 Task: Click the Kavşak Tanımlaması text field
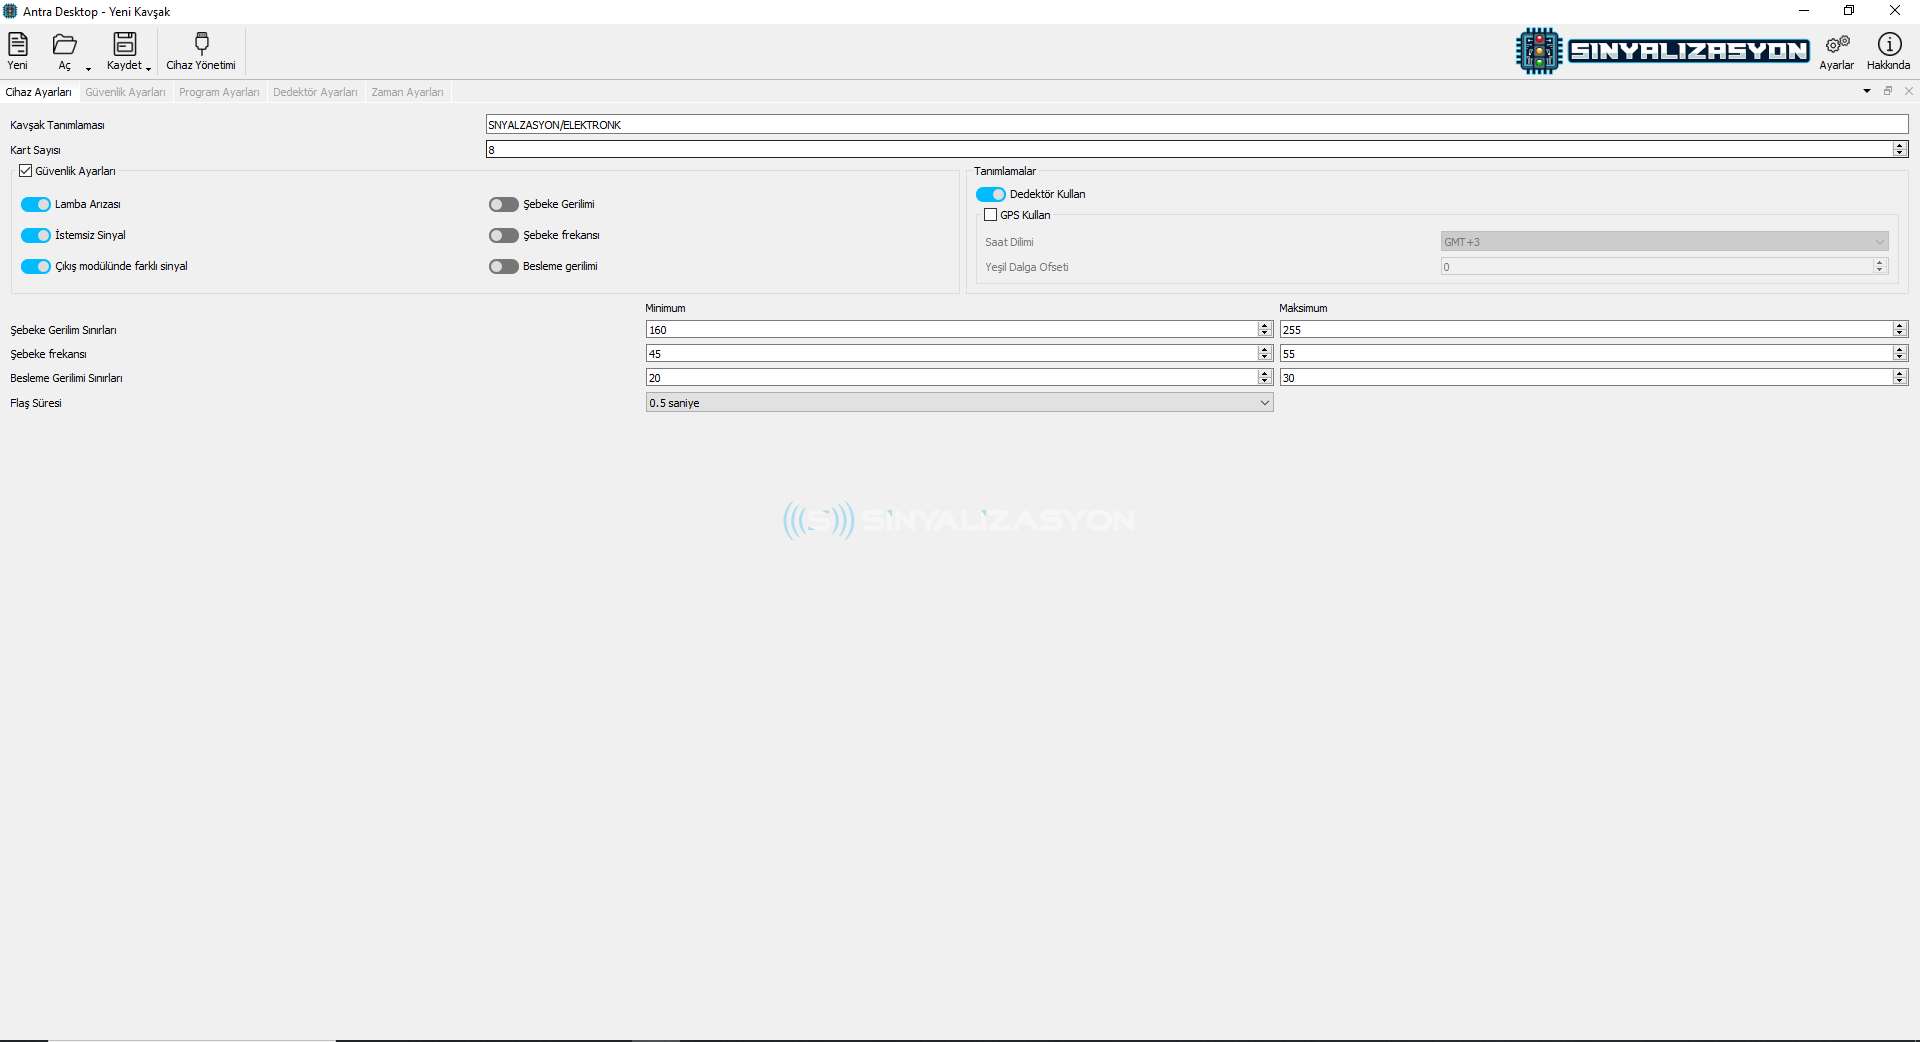pyautogui.click(x=1196, y=125)
